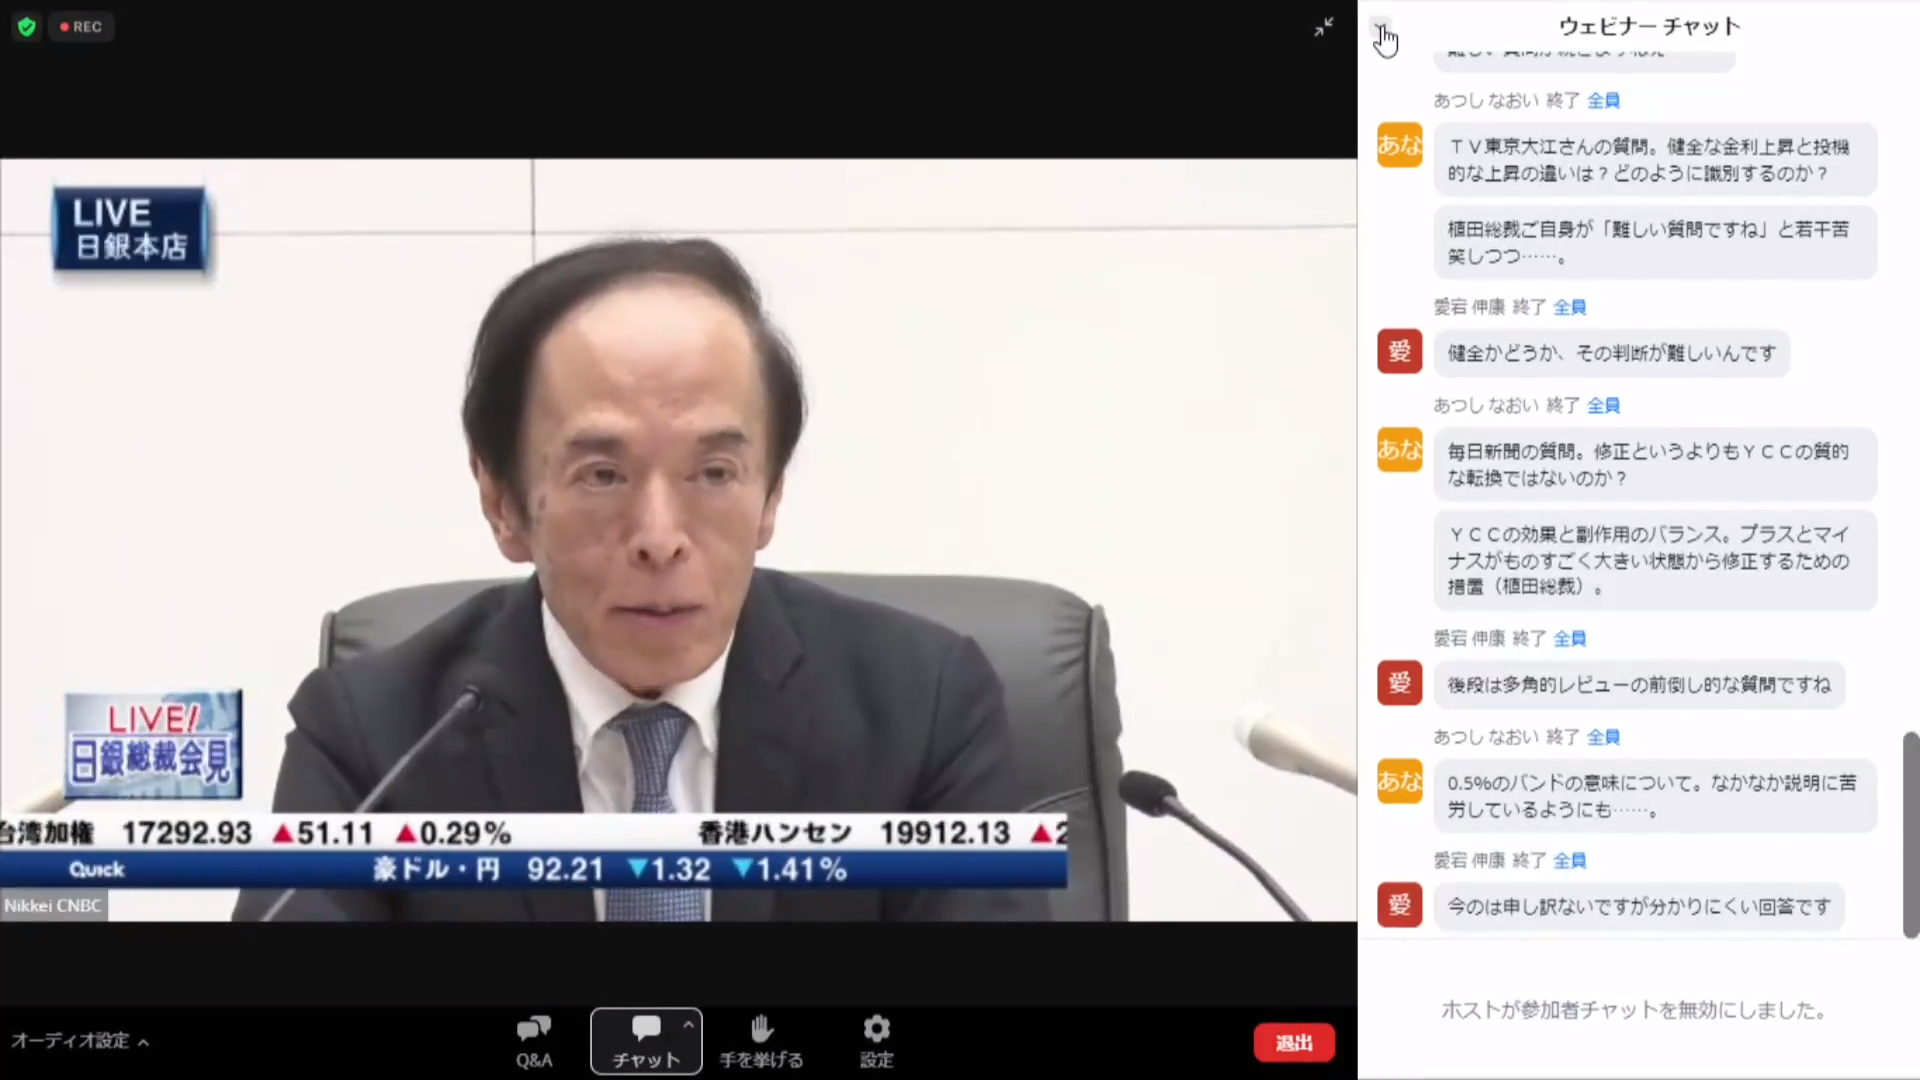Expand chat options caret next to チャット
Viewport: 1920px width, 1080px height.
688,1025
